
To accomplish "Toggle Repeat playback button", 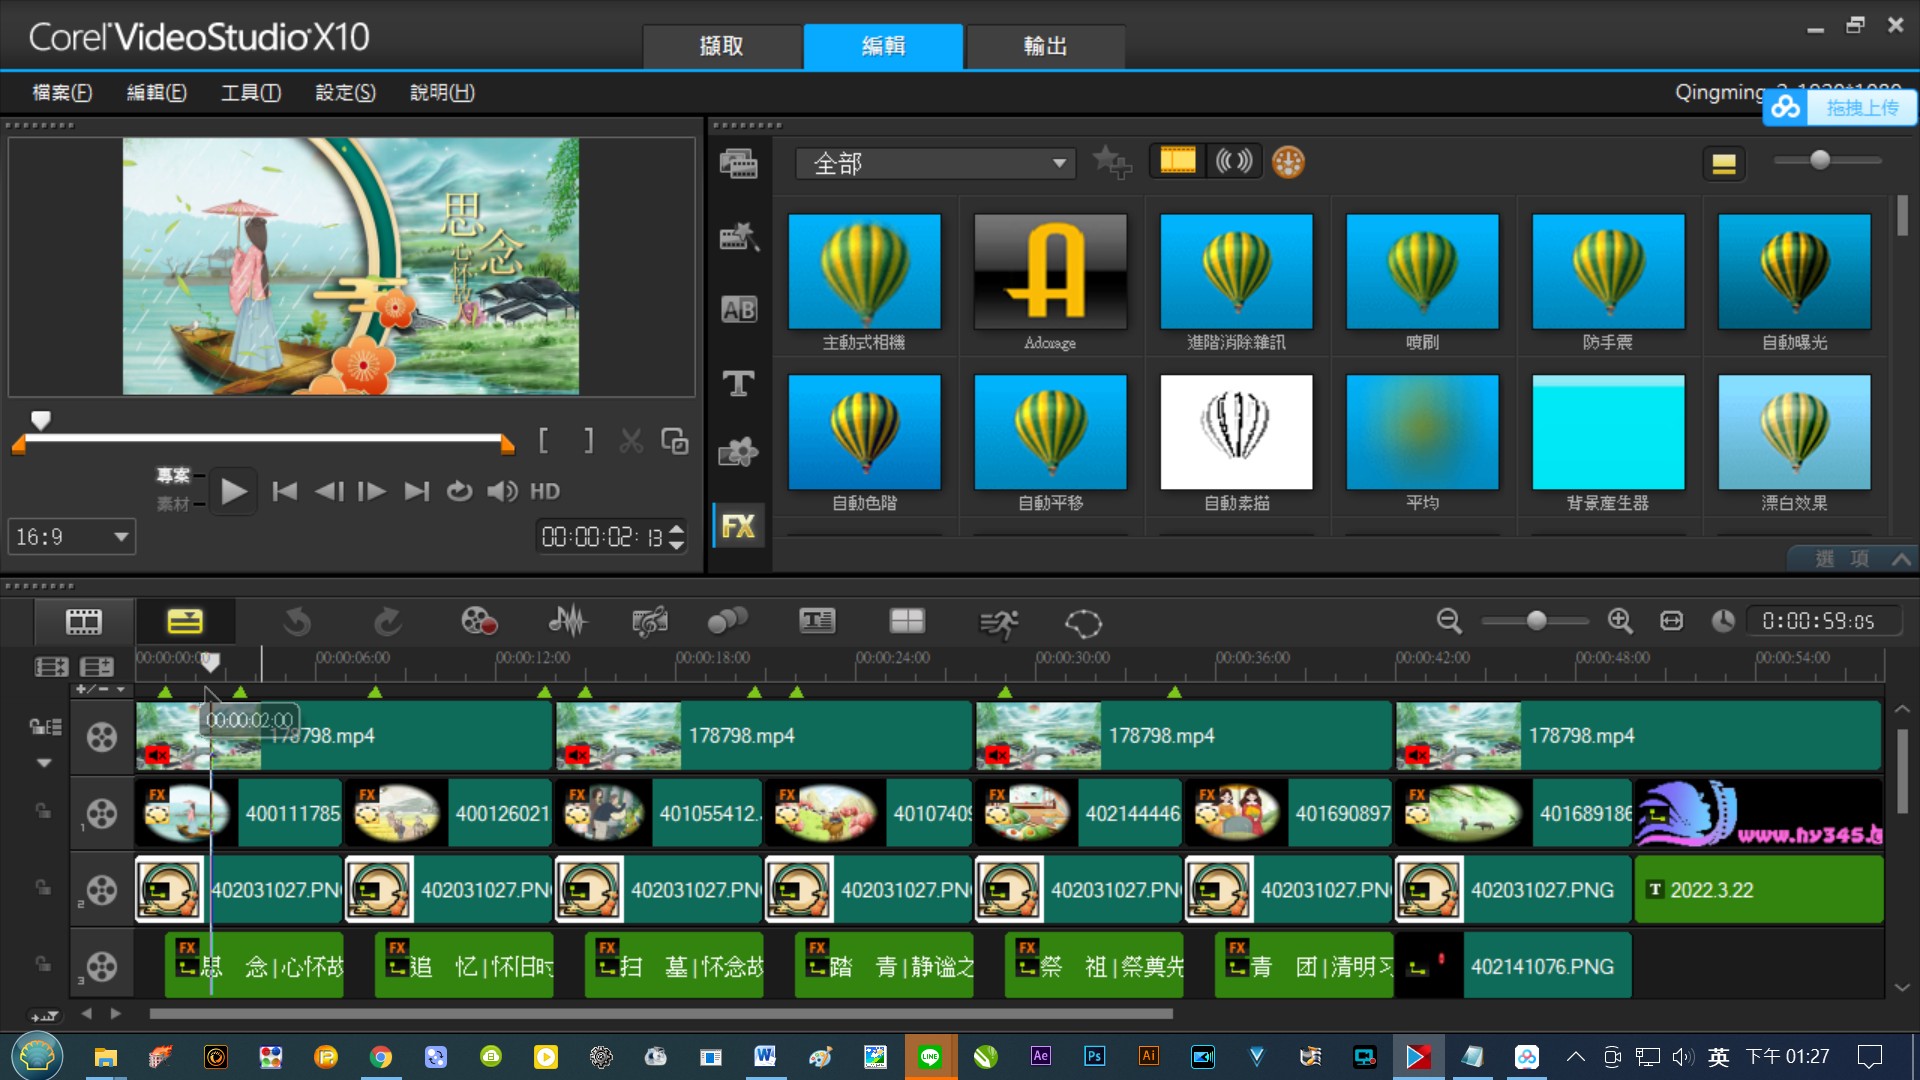I will coord(459,491).
